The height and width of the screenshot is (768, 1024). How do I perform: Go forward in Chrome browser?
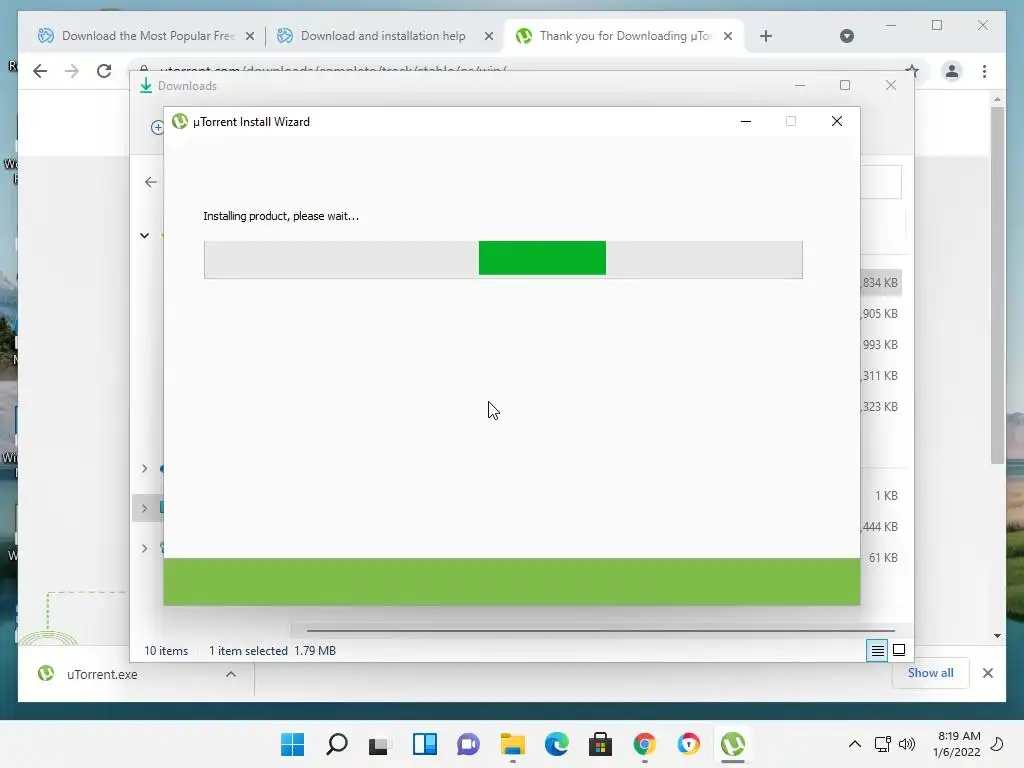coord(72,71)
